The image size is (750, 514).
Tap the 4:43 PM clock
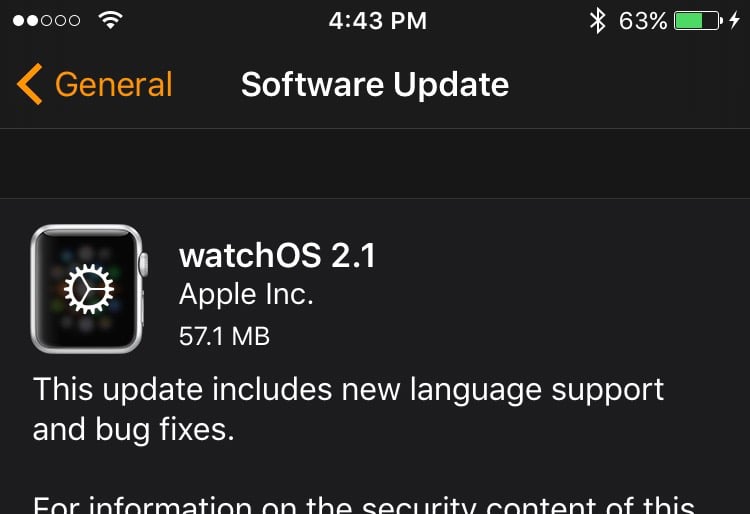click(x=377, y=21)
